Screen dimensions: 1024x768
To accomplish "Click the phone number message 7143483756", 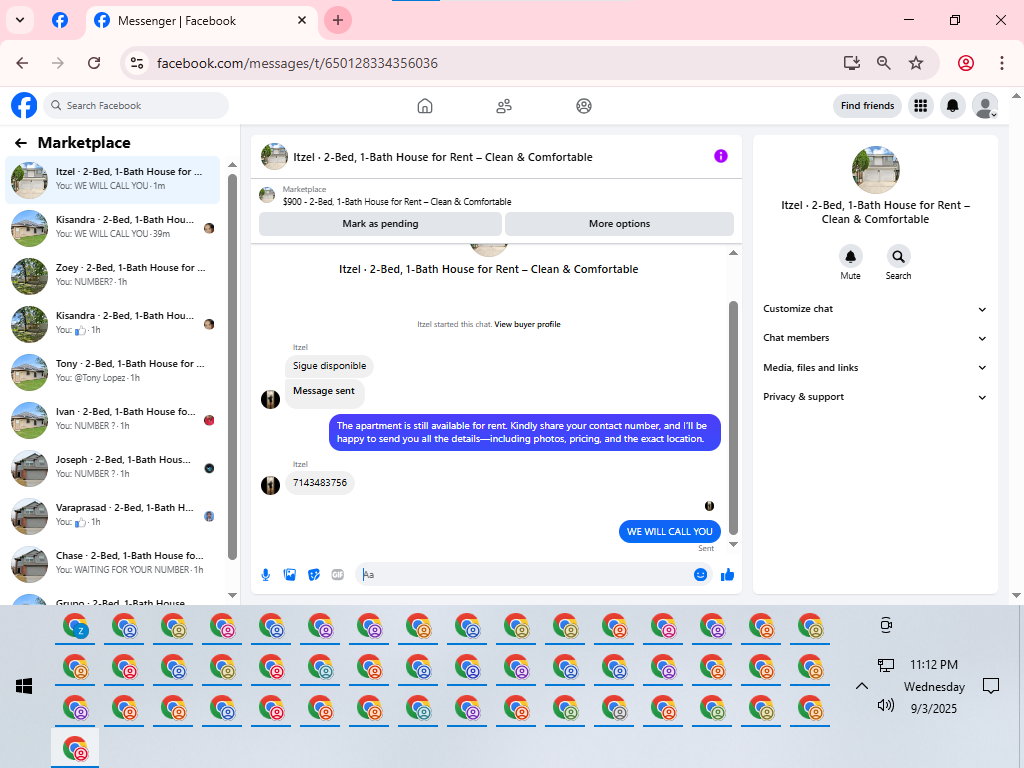I will point(320,483).
